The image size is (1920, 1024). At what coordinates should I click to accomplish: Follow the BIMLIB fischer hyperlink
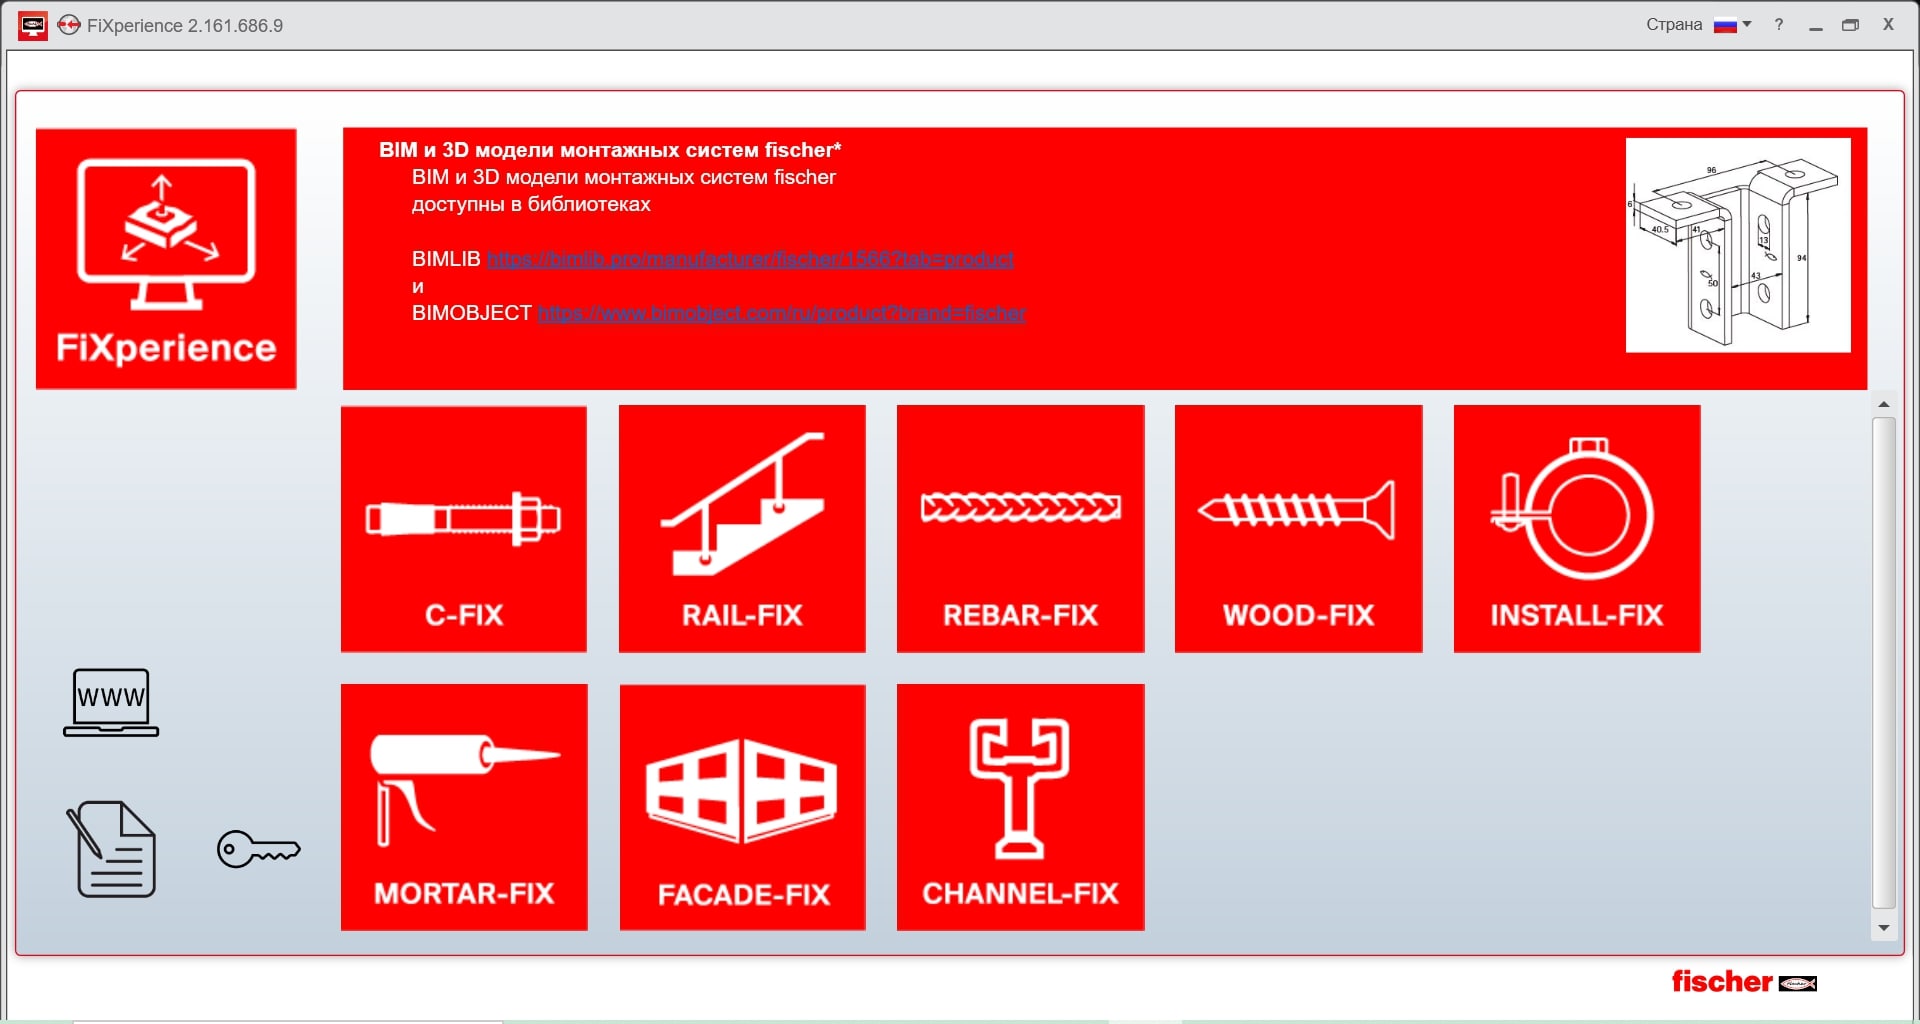(x=749, y=259)
